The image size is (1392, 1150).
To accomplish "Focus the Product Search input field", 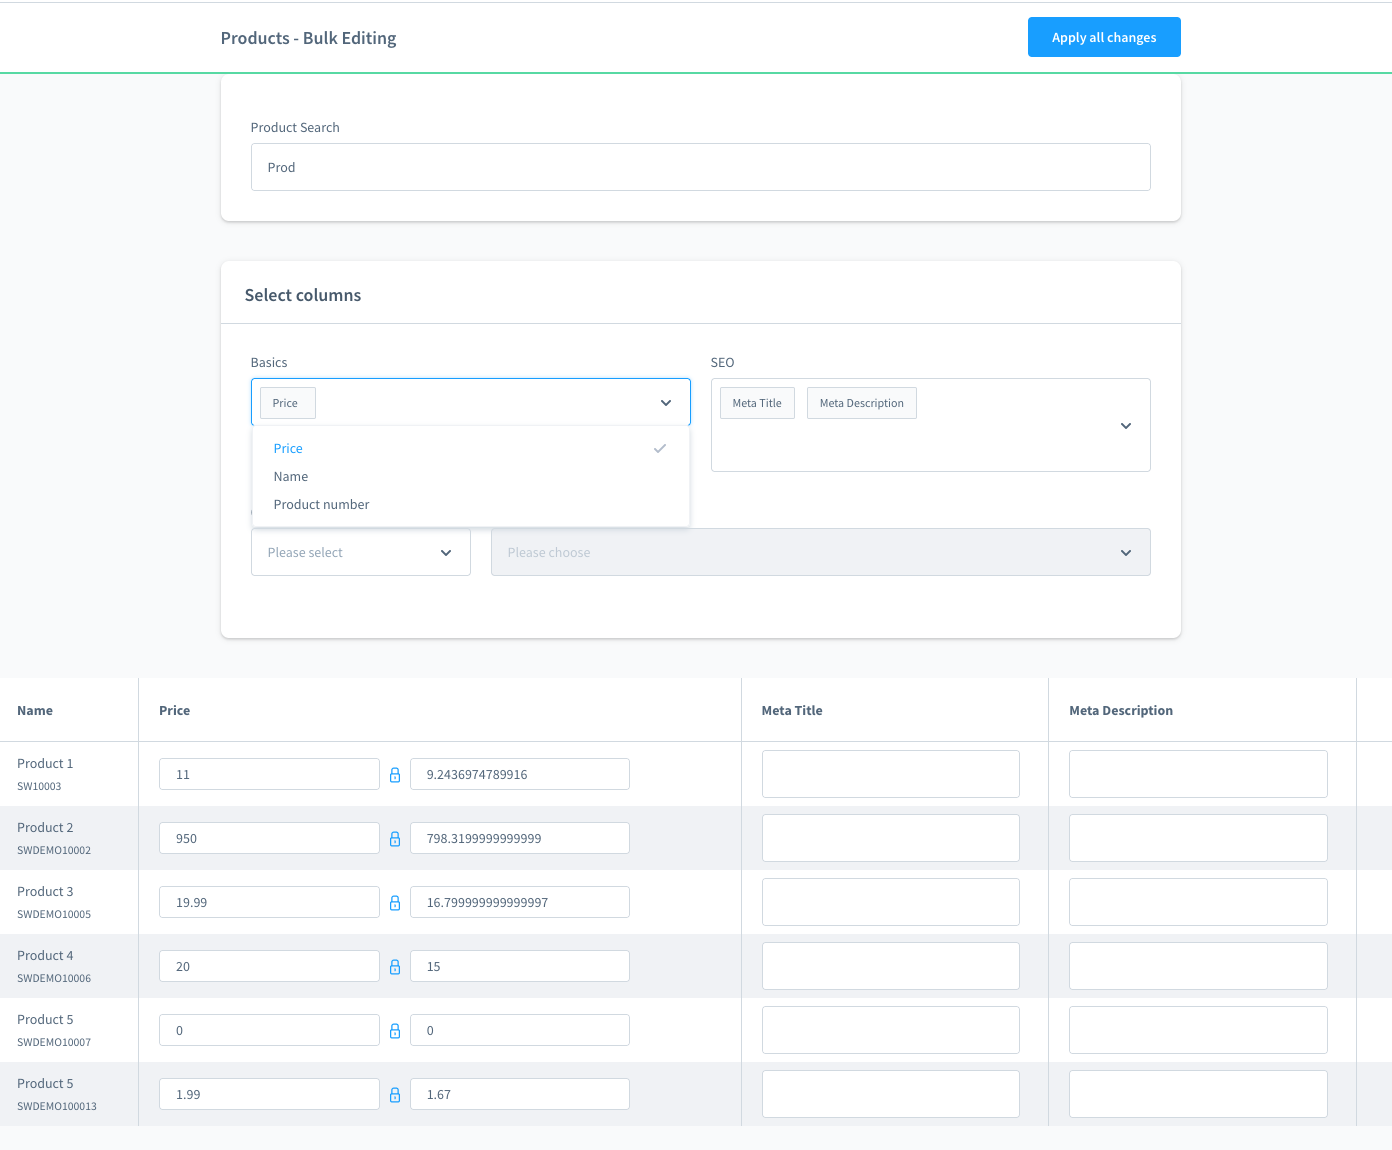I will 700,168.
